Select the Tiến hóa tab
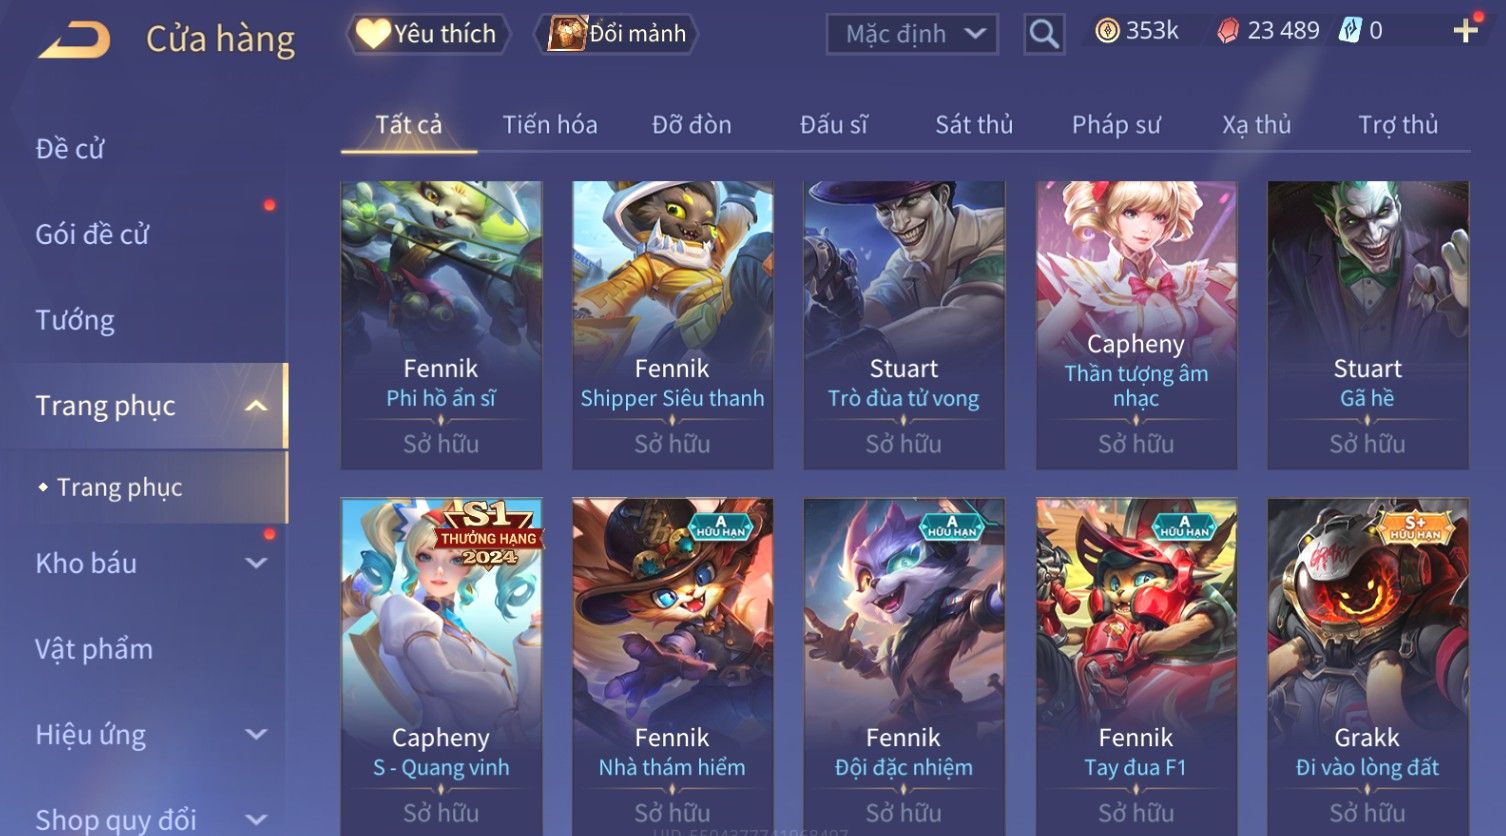The width and height of the screenshot is (1506, 836). (550, 125)
